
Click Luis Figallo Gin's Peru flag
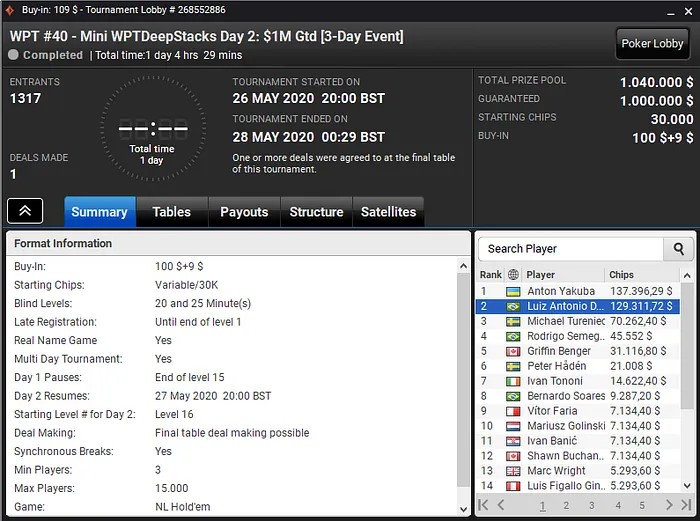point(513,486)
